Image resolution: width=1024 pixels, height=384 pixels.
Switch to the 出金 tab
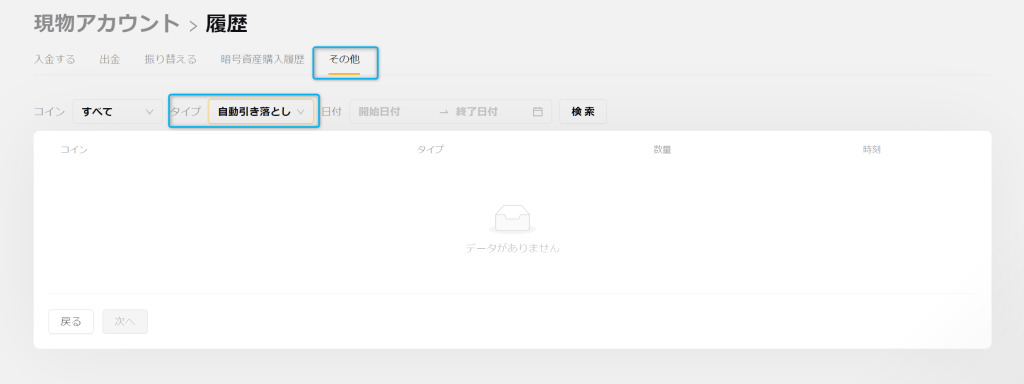(x=110, y=59)
